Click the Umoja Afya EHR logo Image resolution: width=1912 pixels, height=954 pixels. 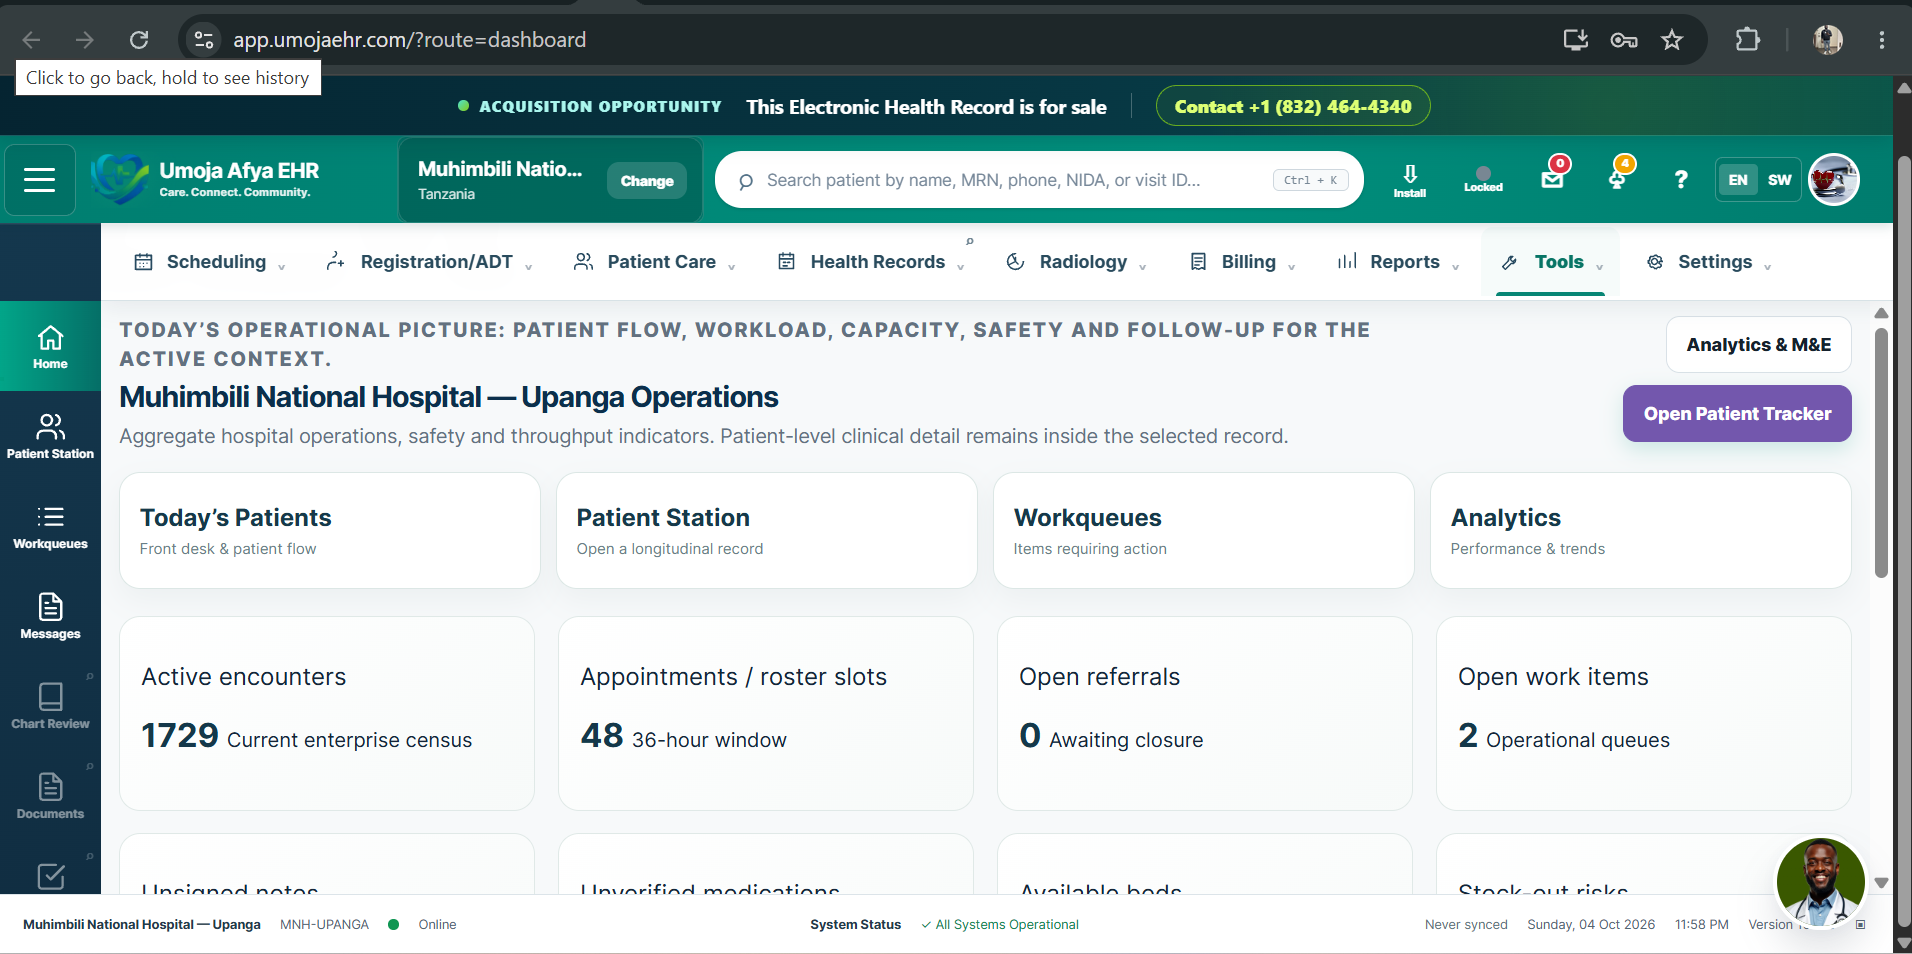point(205,180)
